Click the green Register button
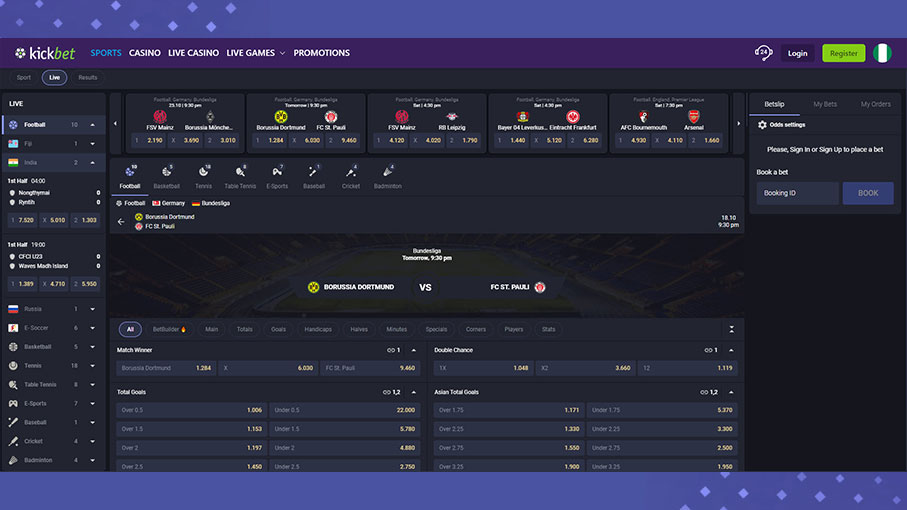Image resolution: width=907 pixels, height=510 pixels. [843, 53]
